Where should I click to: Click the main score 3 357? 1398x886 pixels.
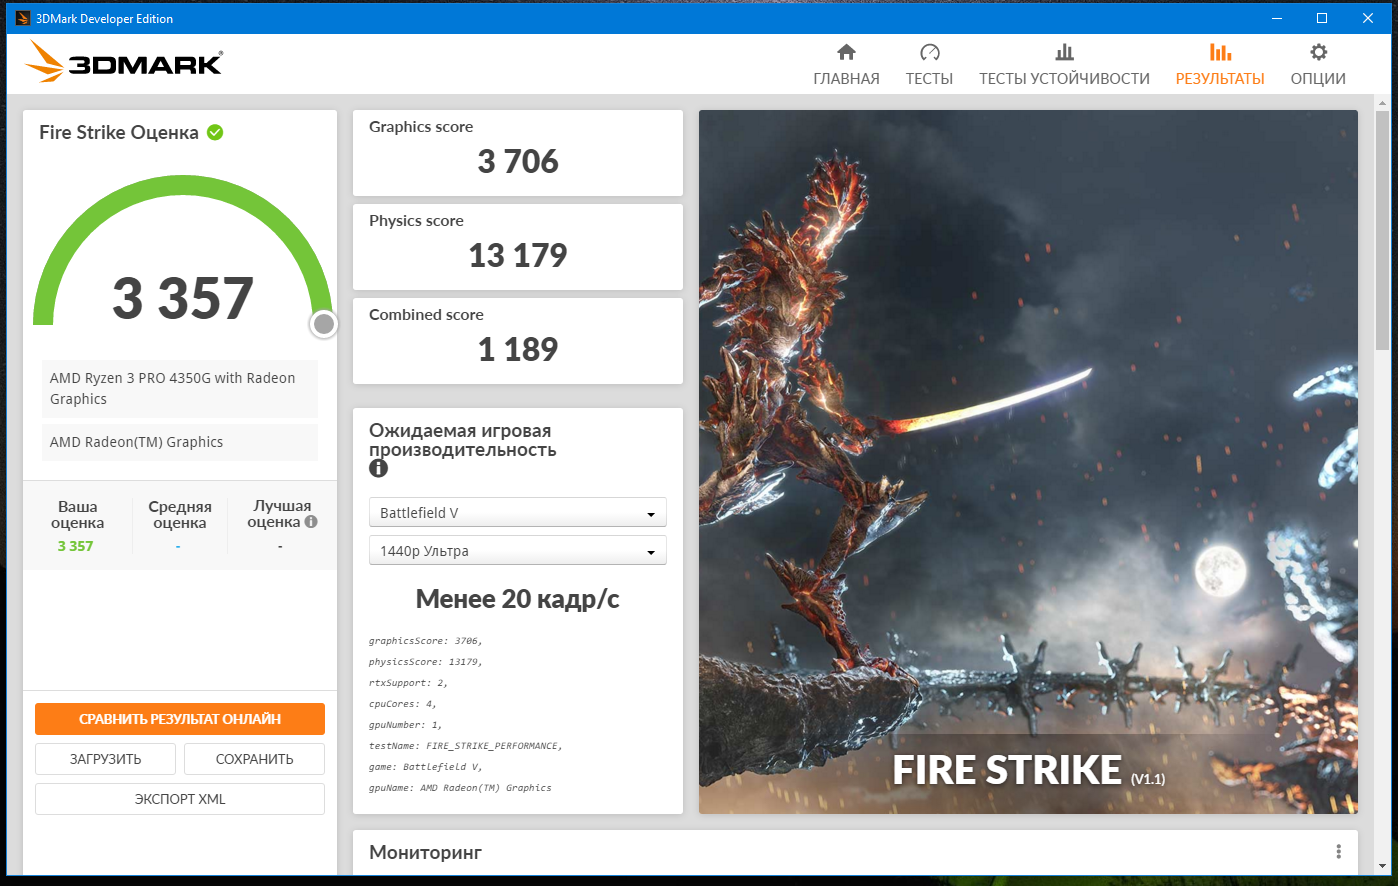(x=183, y=298)
